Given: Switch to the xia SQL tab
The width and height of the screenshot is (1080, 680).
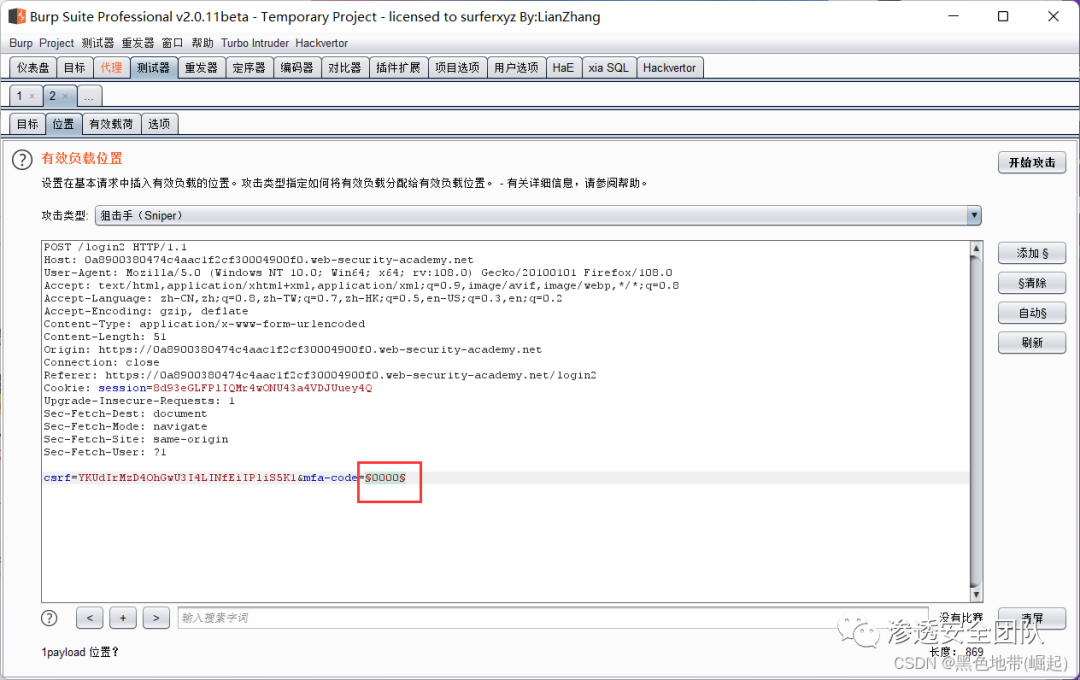Looking at the screenshot, I should pos(608,68).
